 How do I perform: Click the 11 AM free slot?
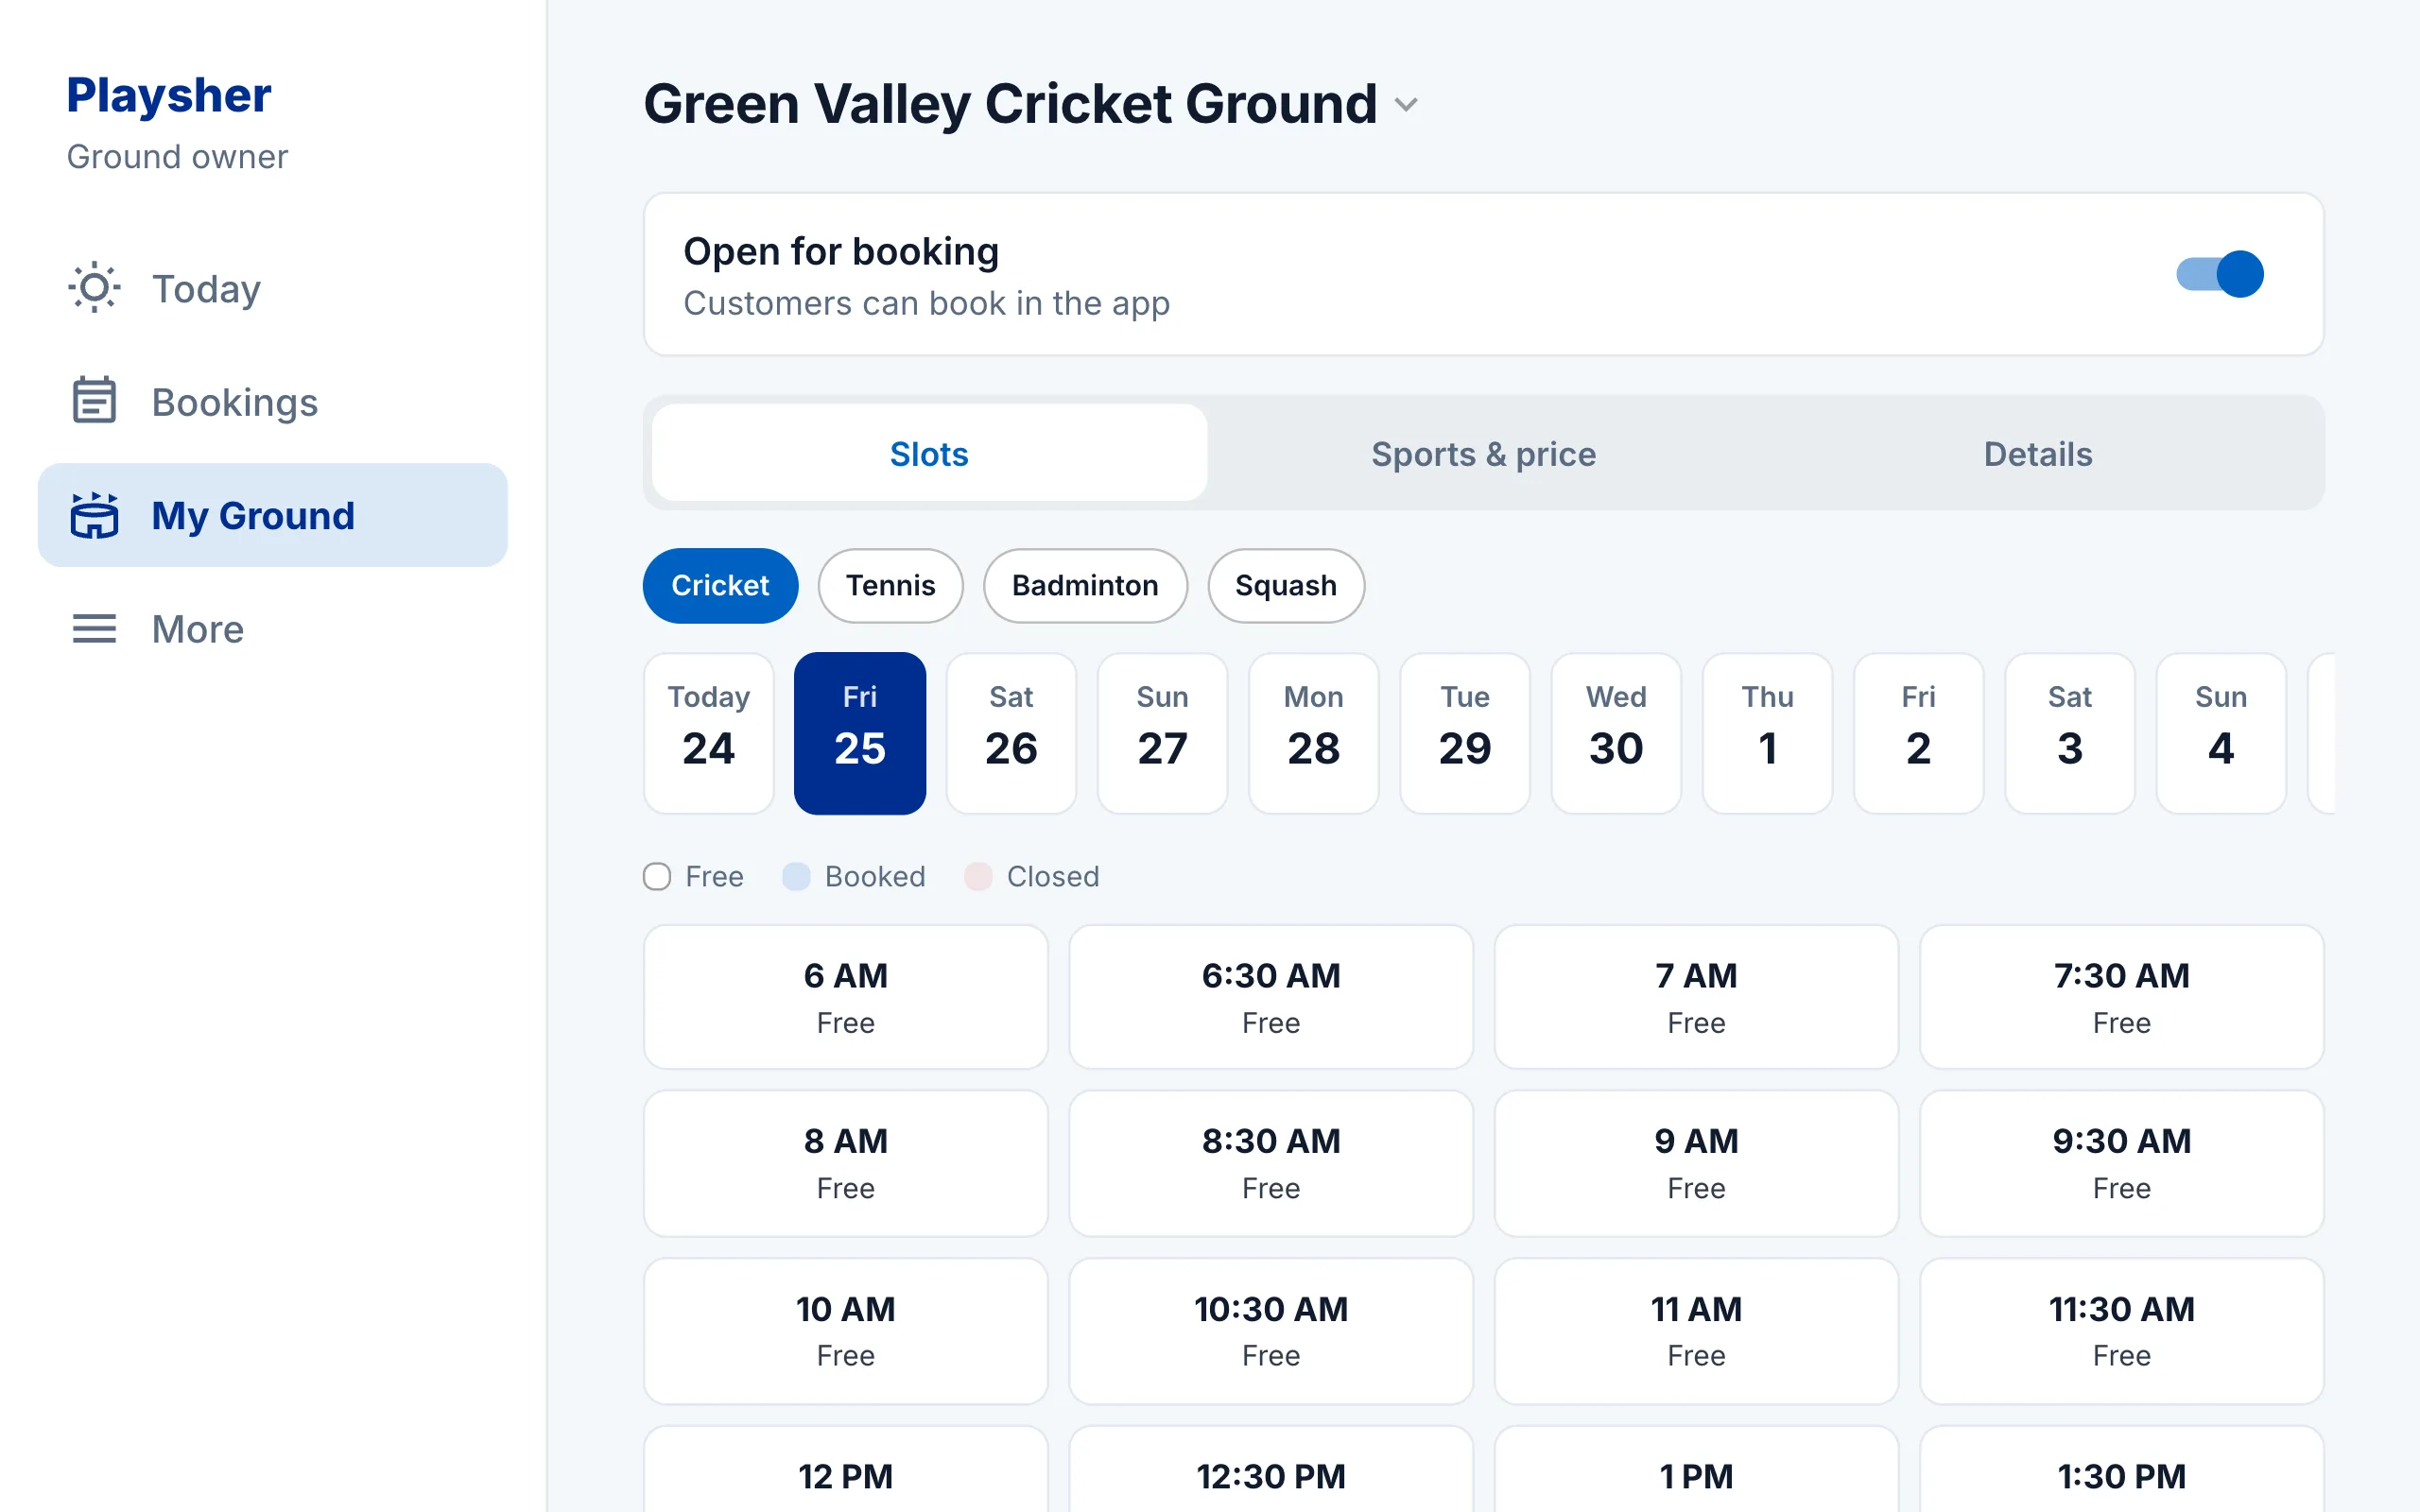click(1696, 1331)
